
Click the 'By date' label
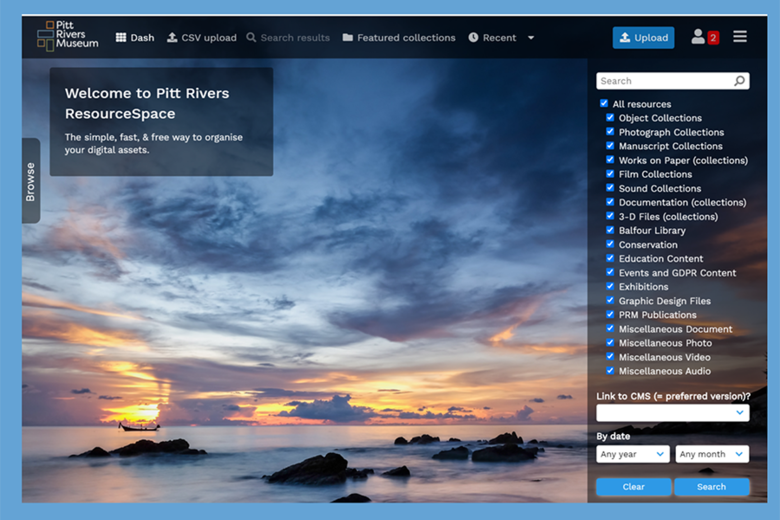[x=613, y=436]
